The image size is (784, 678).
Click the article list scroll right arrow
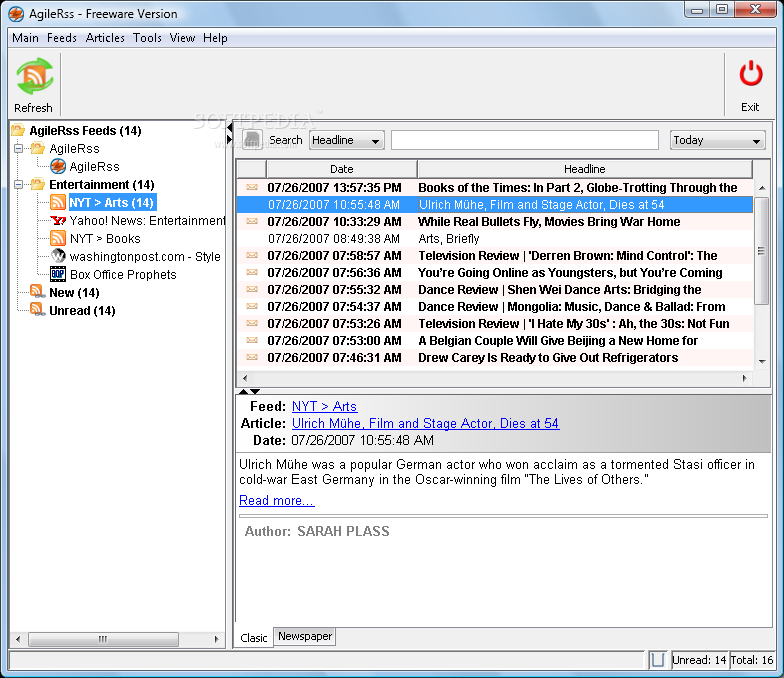pos(744,378)
